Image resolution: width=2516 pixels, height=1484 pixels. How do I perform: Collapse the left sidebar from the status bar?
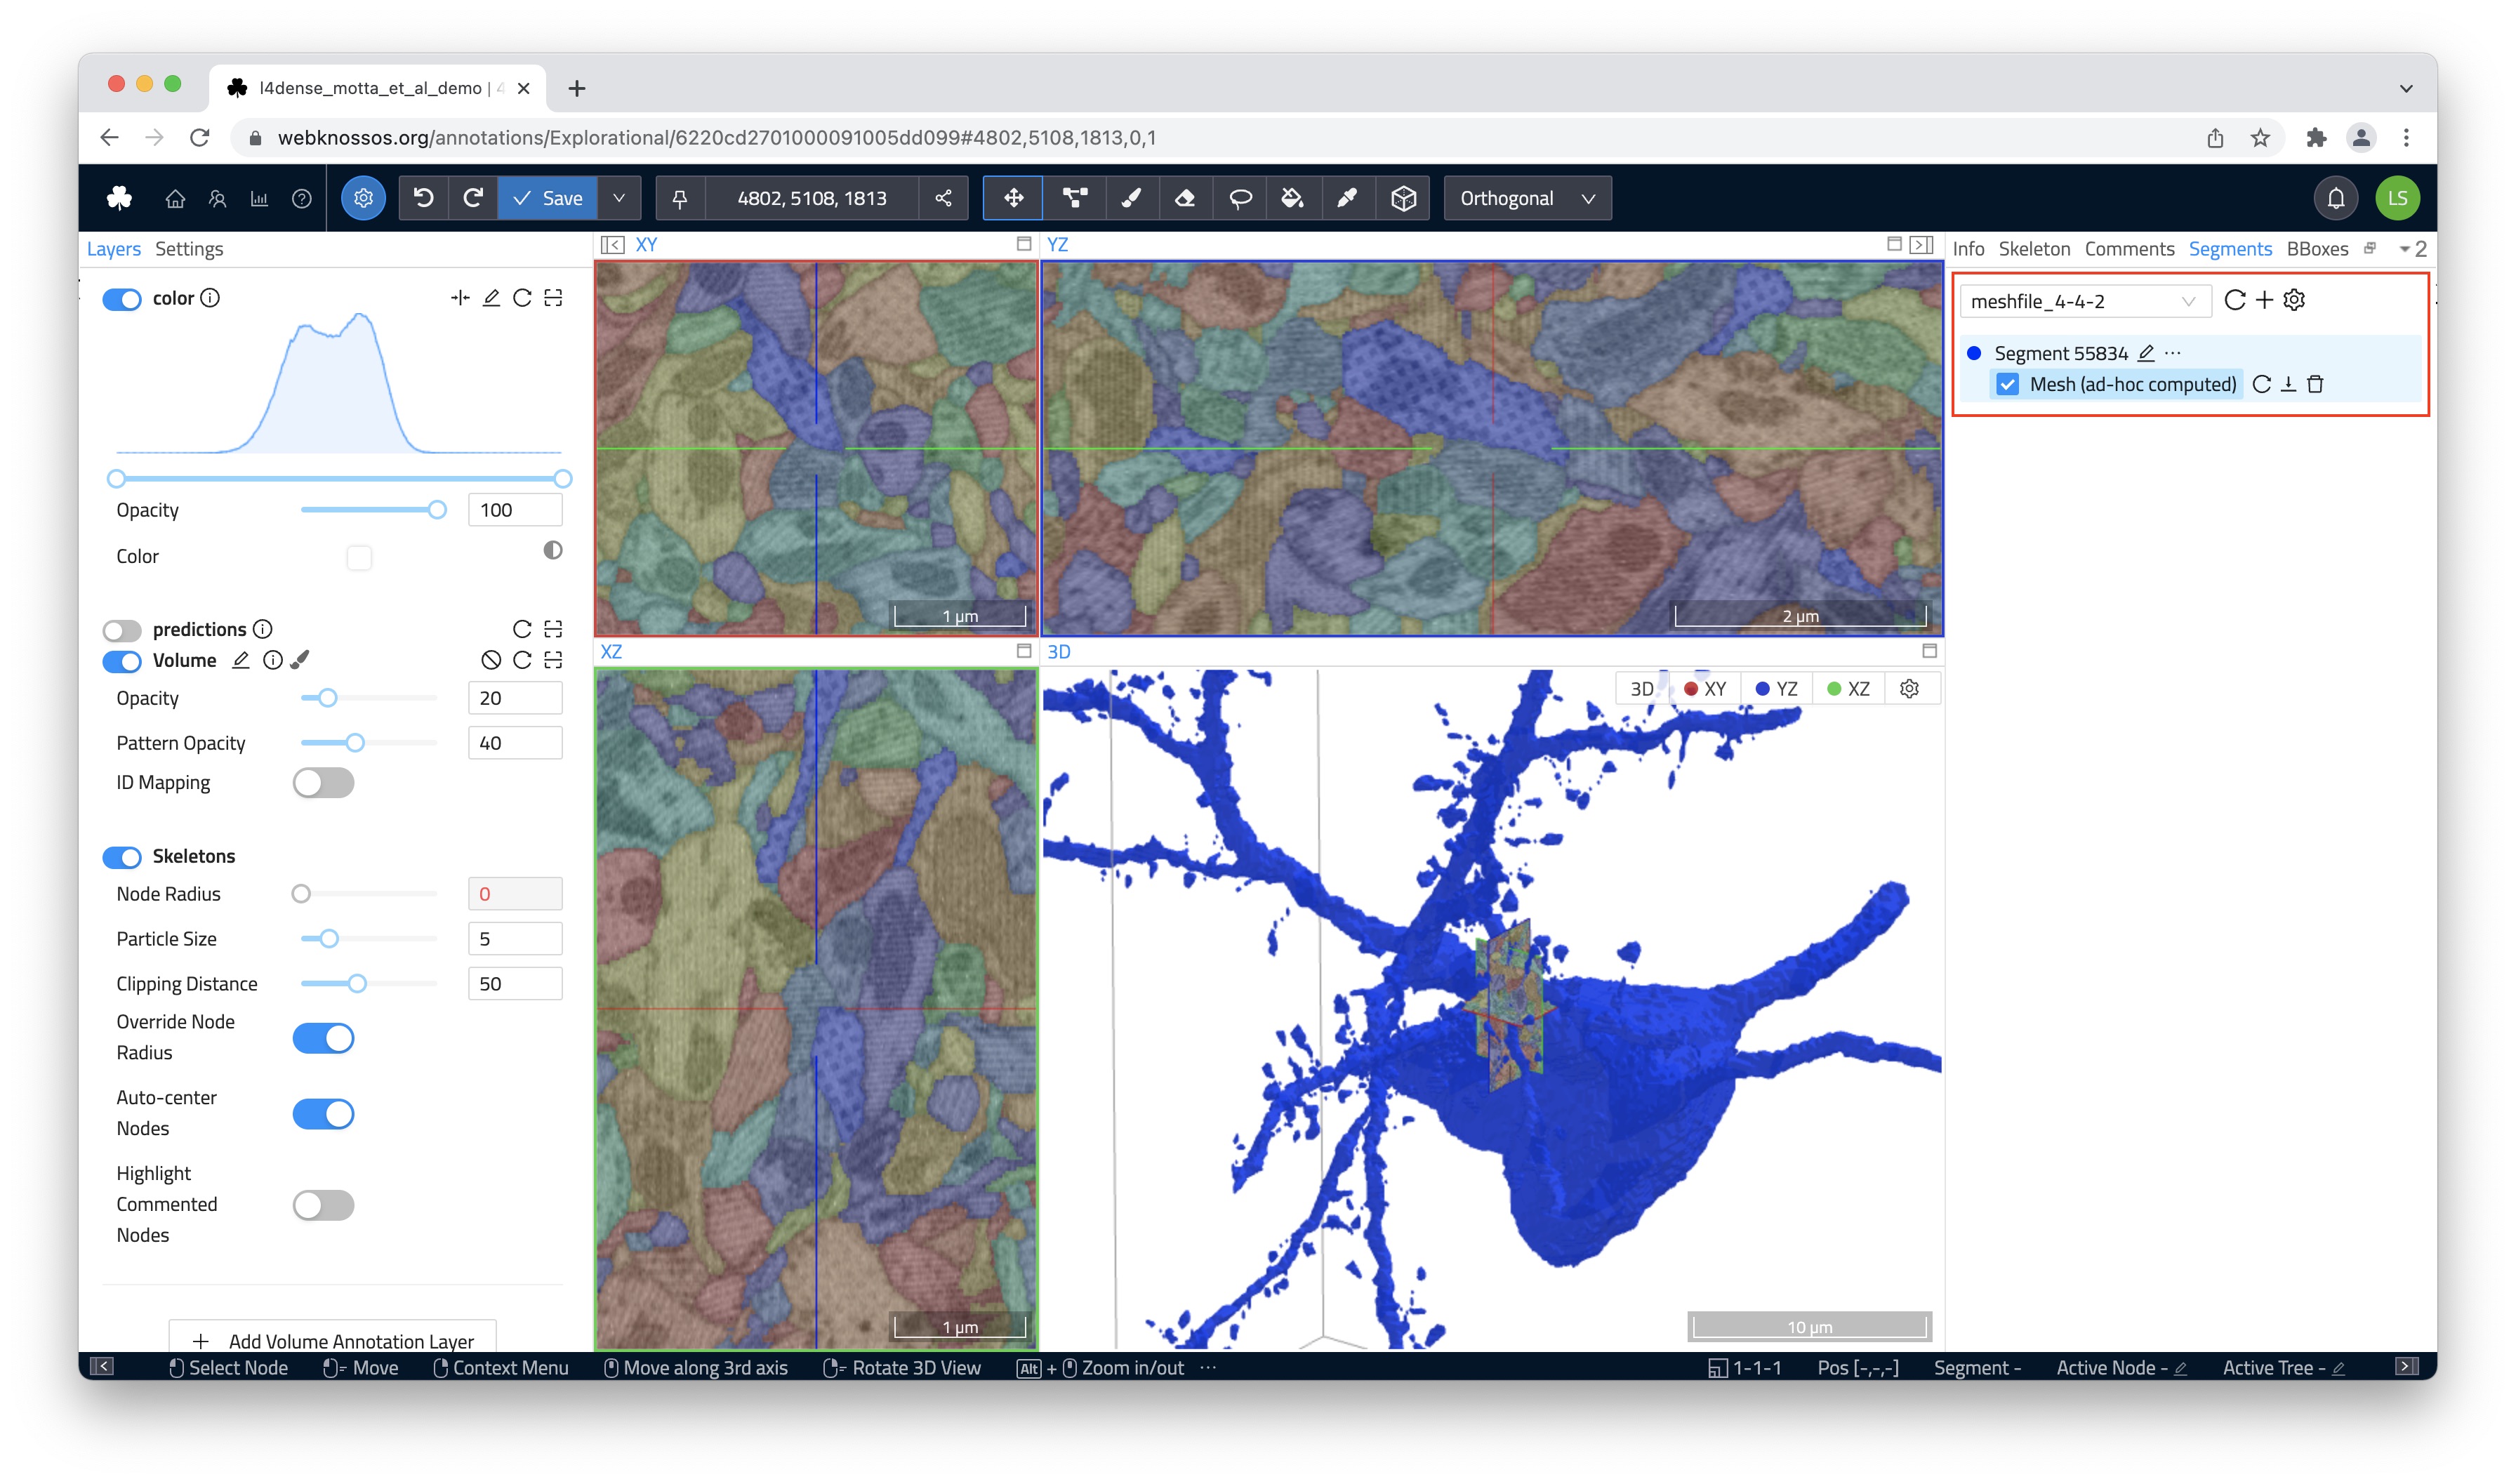click(x=102, y=1366)
